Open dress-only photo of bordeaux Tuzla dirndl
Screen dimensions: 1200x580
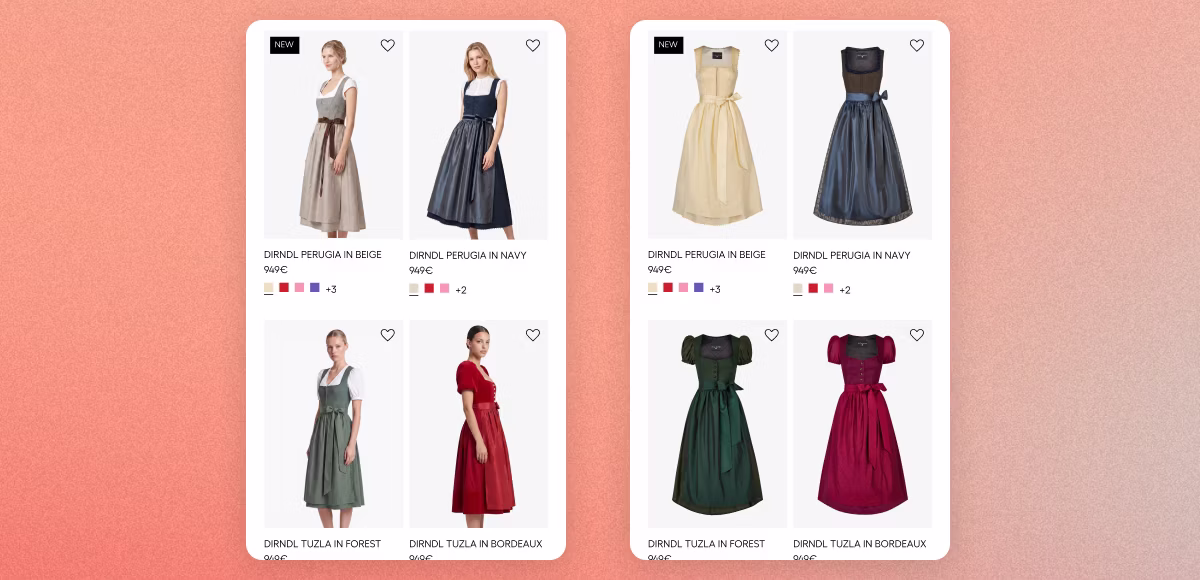(862, 424)
